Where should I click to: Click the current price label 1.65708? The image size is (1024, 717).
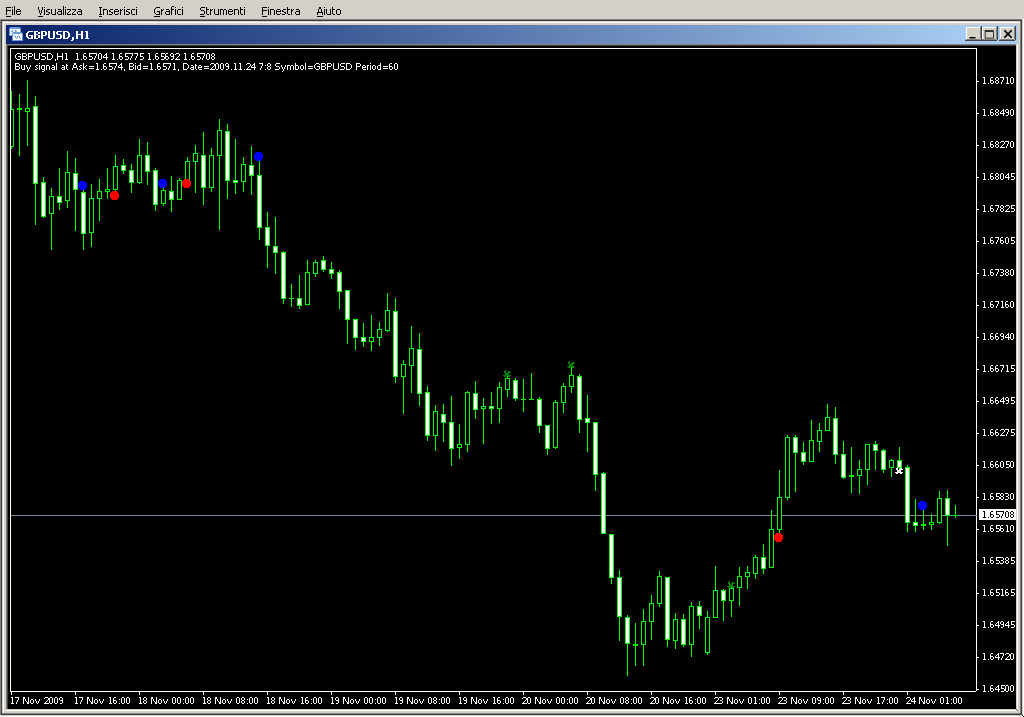point(996,515)
